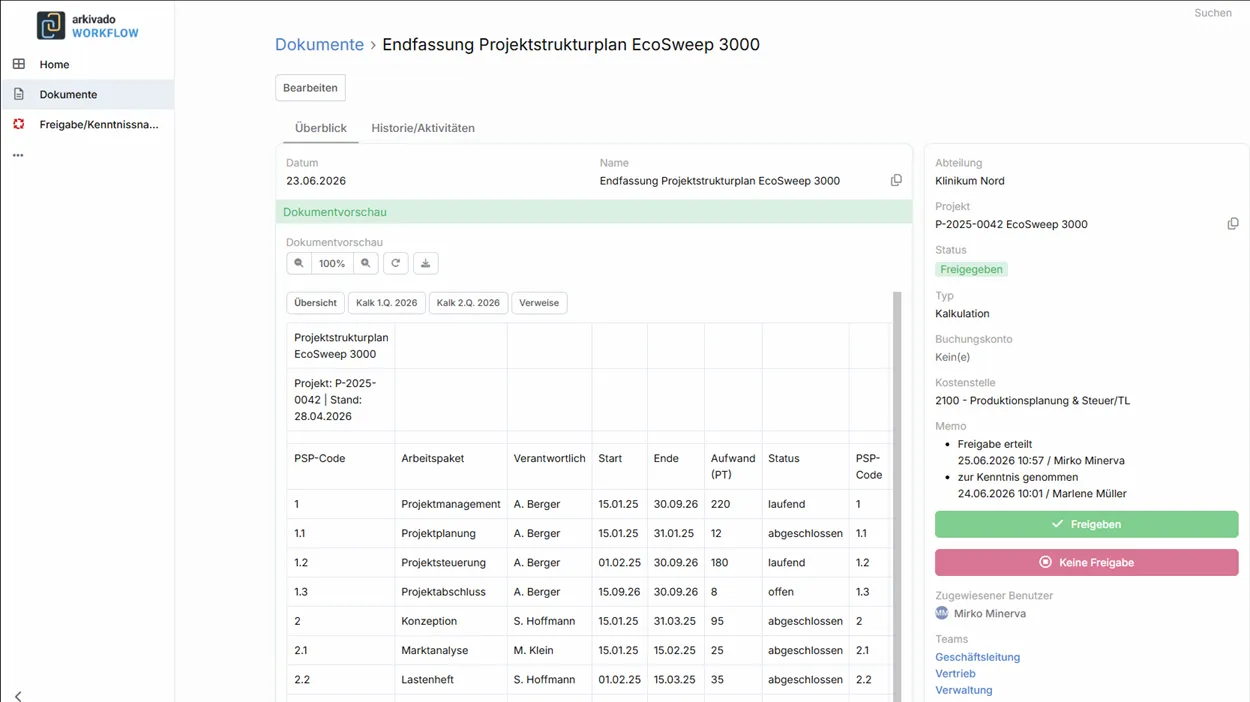Screen dimensions: 1250x702
Task: Click the date 23.06.2026 value
Action: click(316, 181)
